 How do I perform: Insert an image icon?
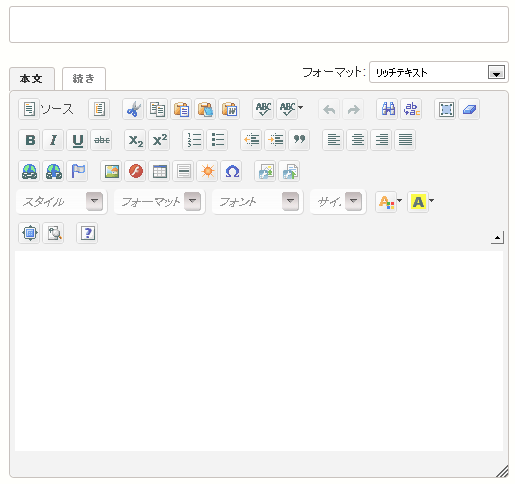[x=111, y=171]
